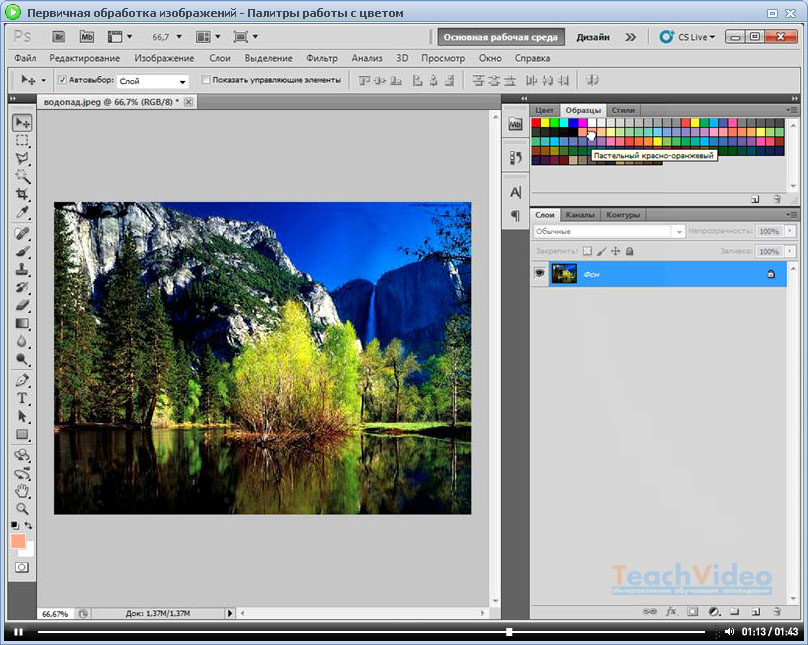The width and height of the screenshot is (808, 645).
Task: Show more workspaces with double chevron
Action: (630, 37)
